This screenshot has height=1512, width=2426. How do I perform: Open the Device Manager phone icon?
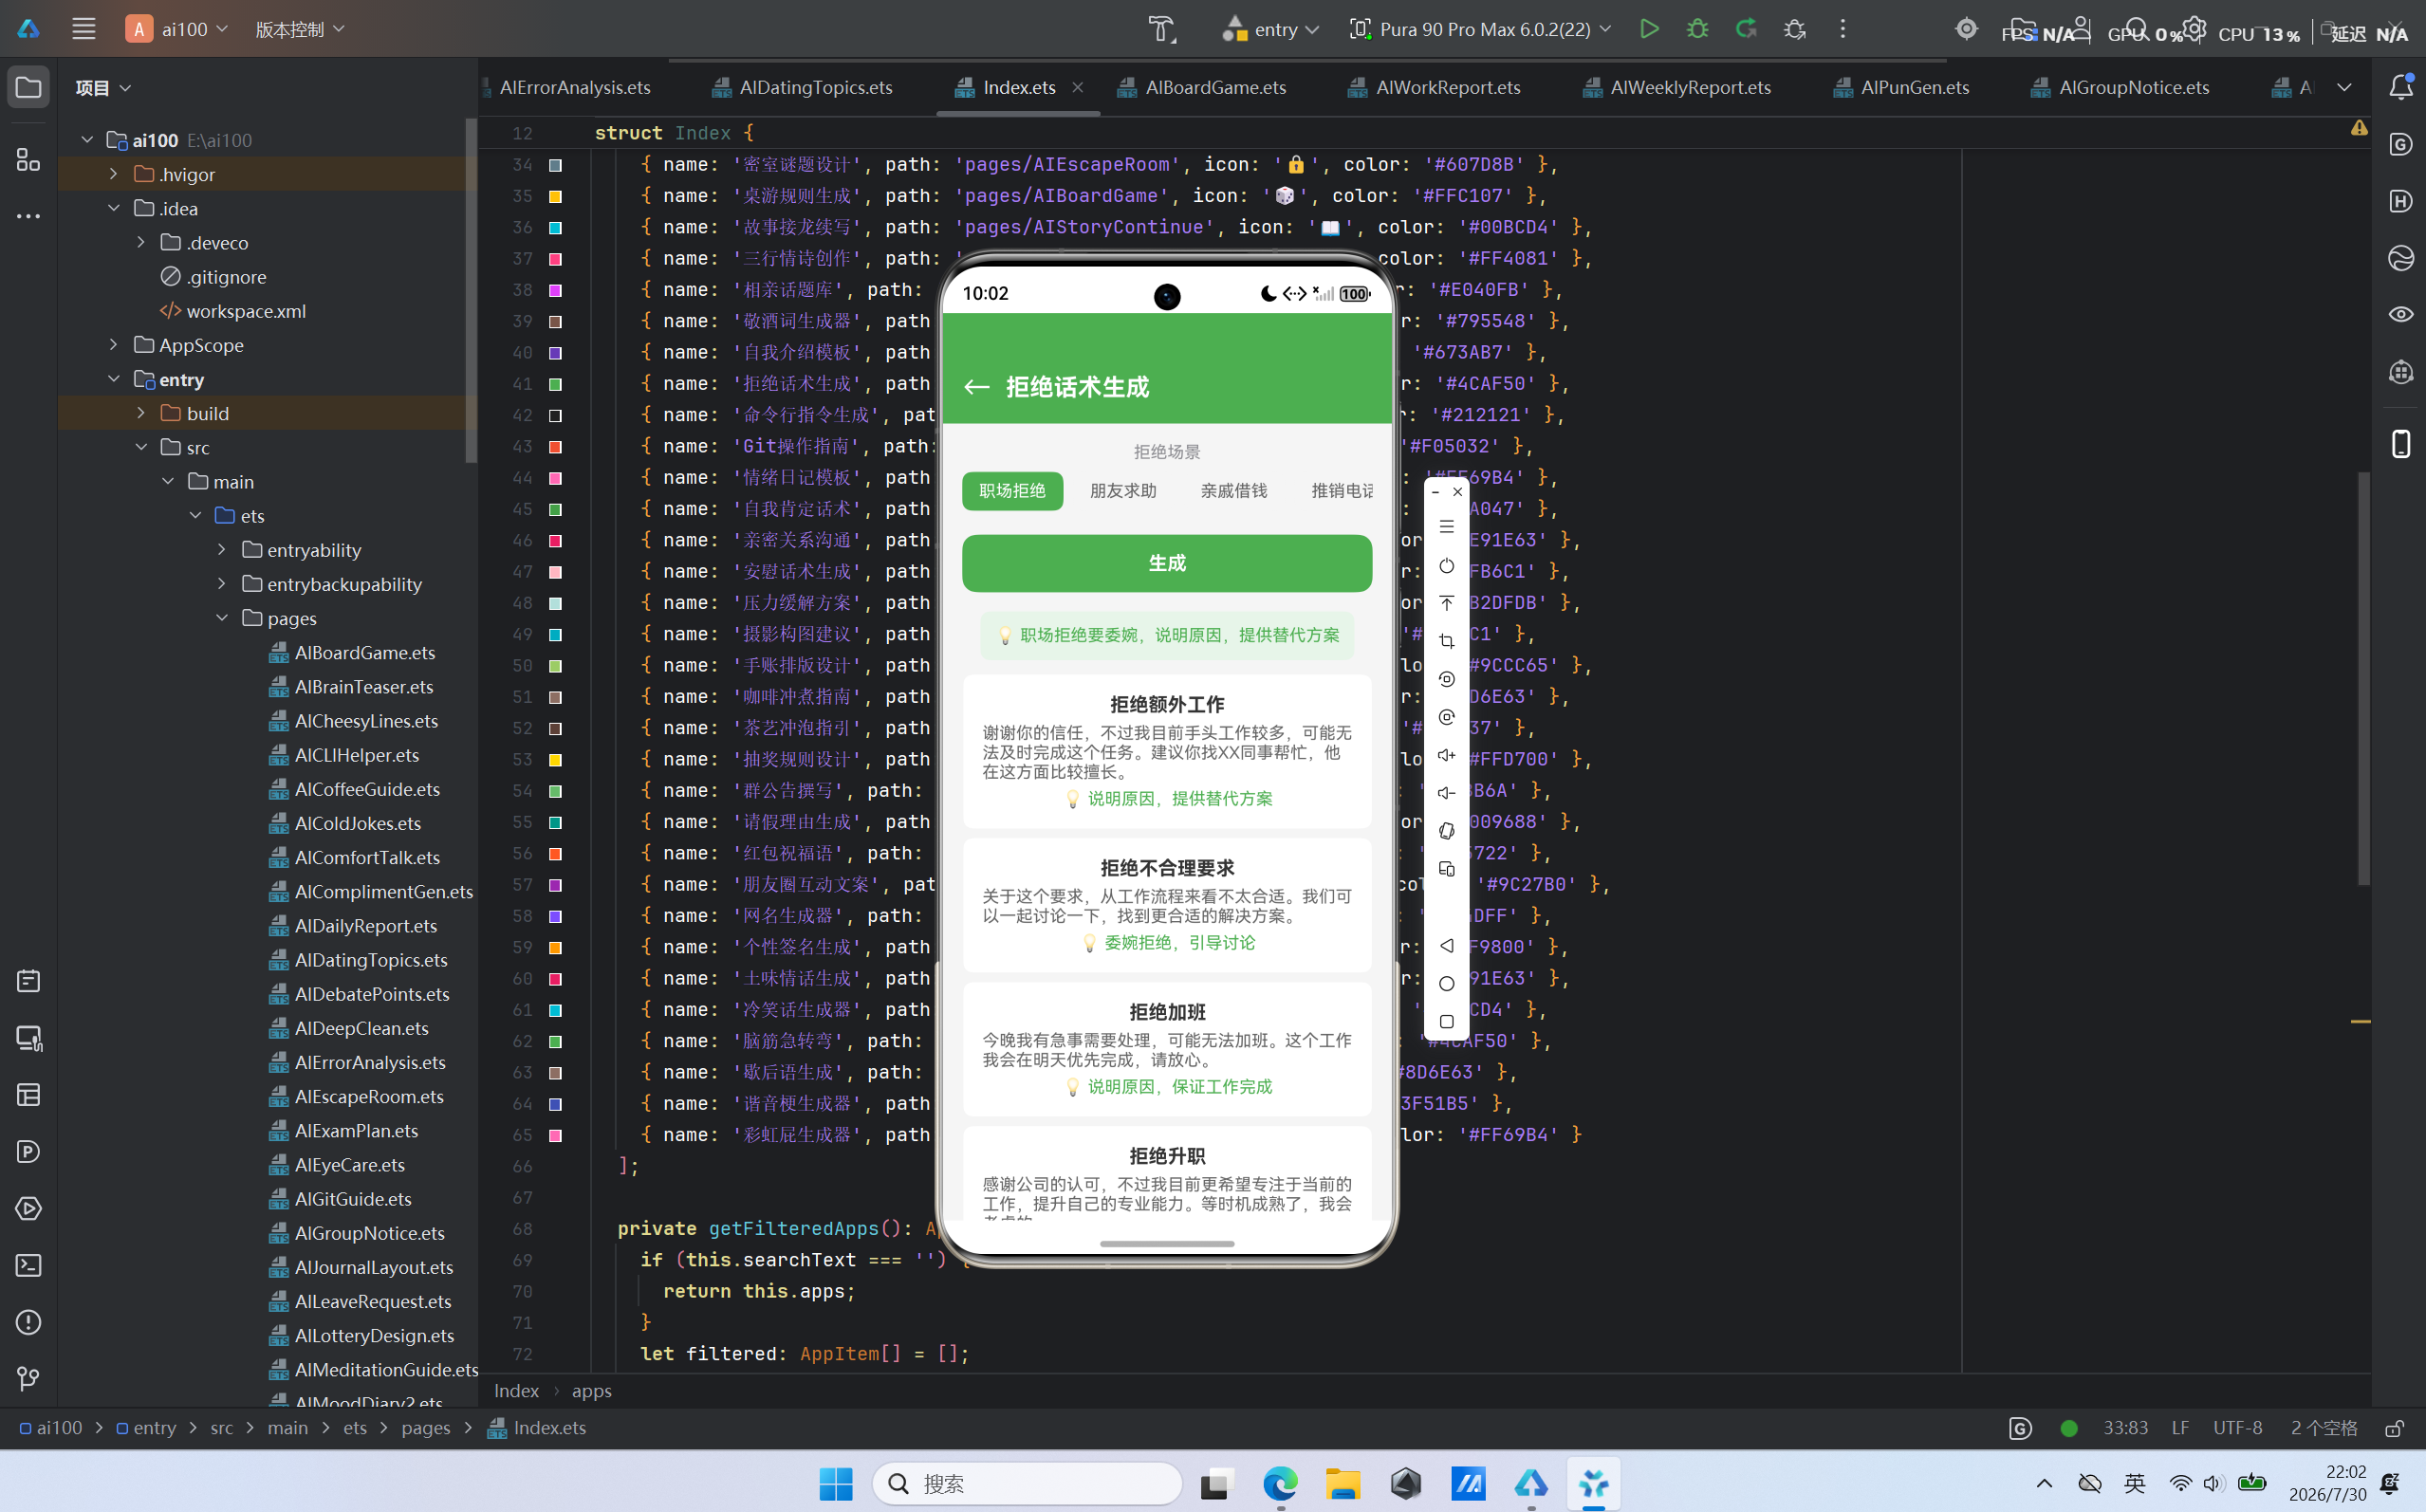[x=2401, y=443]
